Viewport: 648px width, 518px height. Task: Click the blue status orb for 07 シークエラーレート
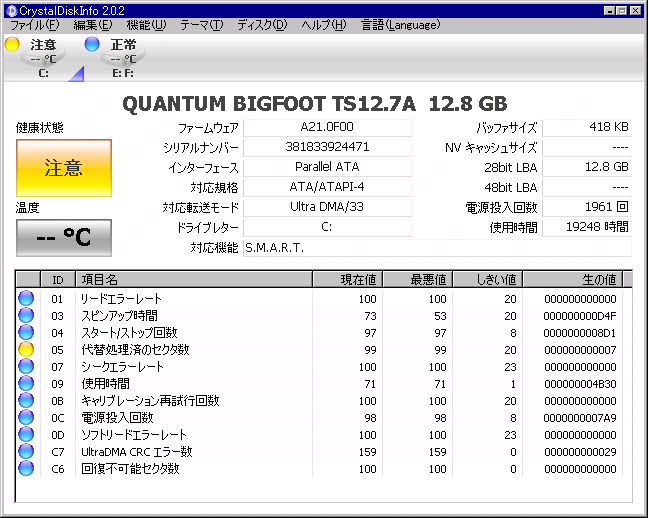click(26, 367)
